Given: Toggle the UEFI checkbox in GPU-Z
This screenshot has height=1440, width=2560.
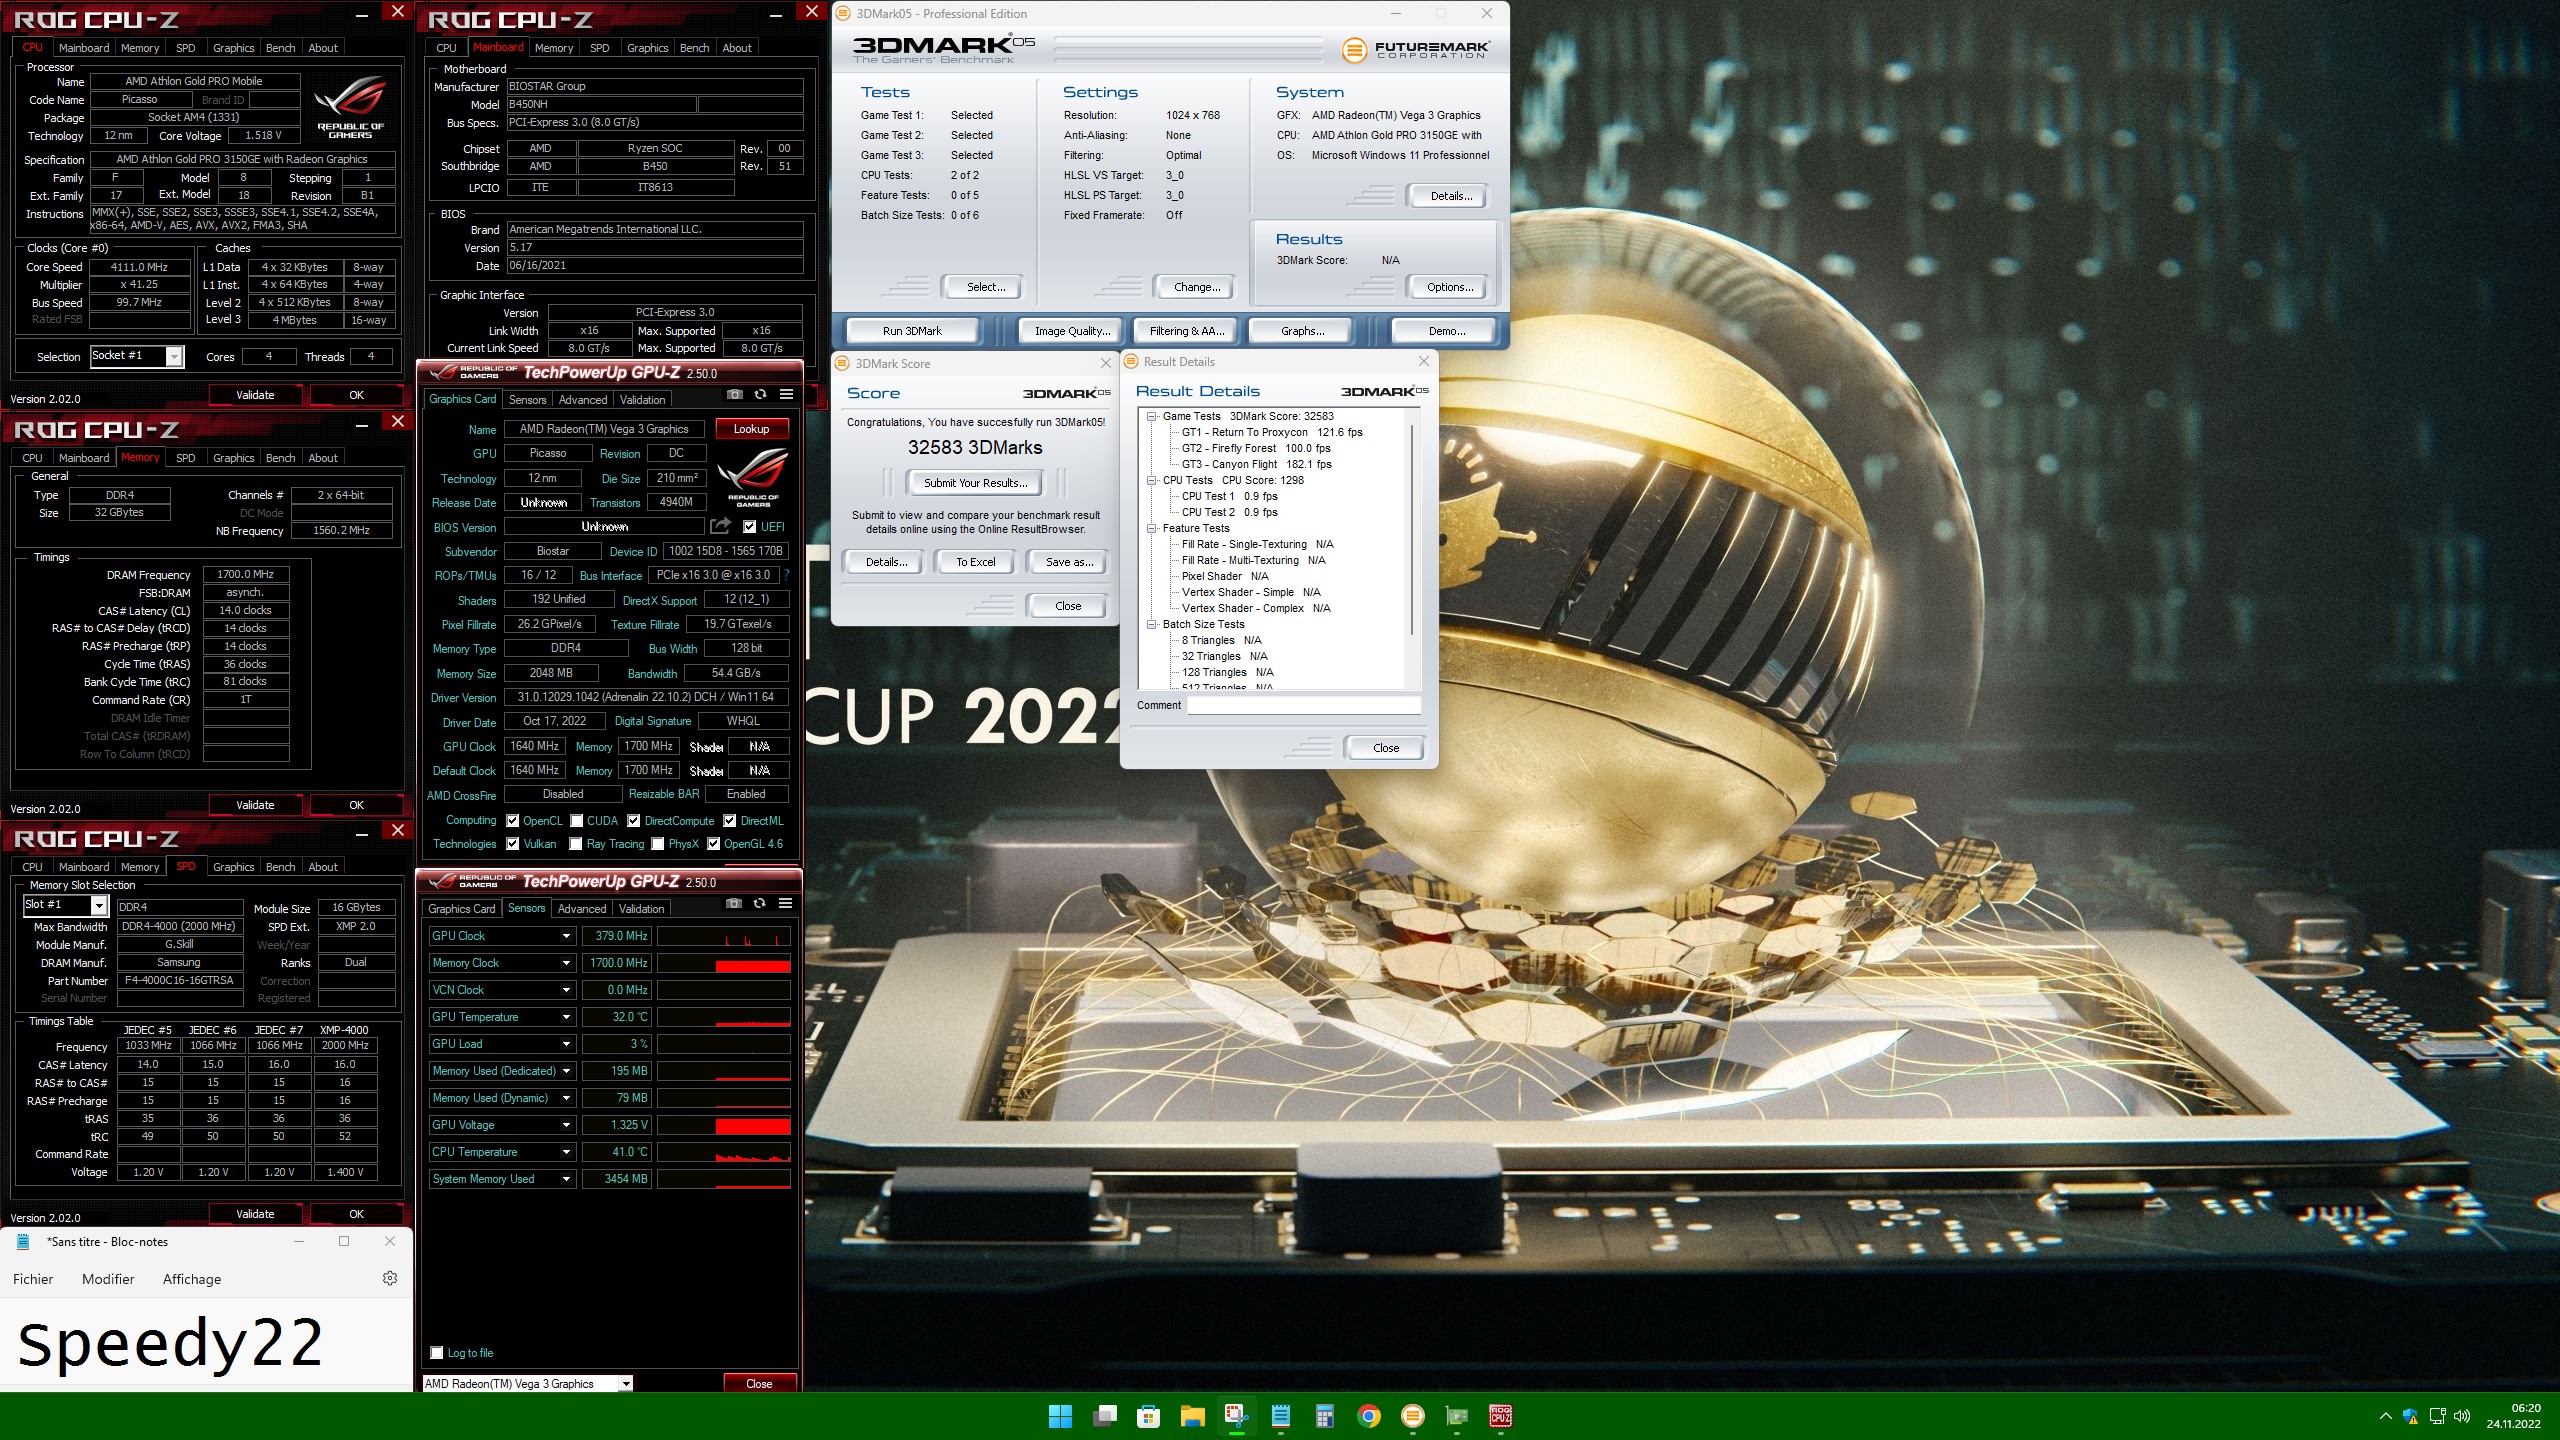Looking at the screenshot, I should click(x=750, y=527).
